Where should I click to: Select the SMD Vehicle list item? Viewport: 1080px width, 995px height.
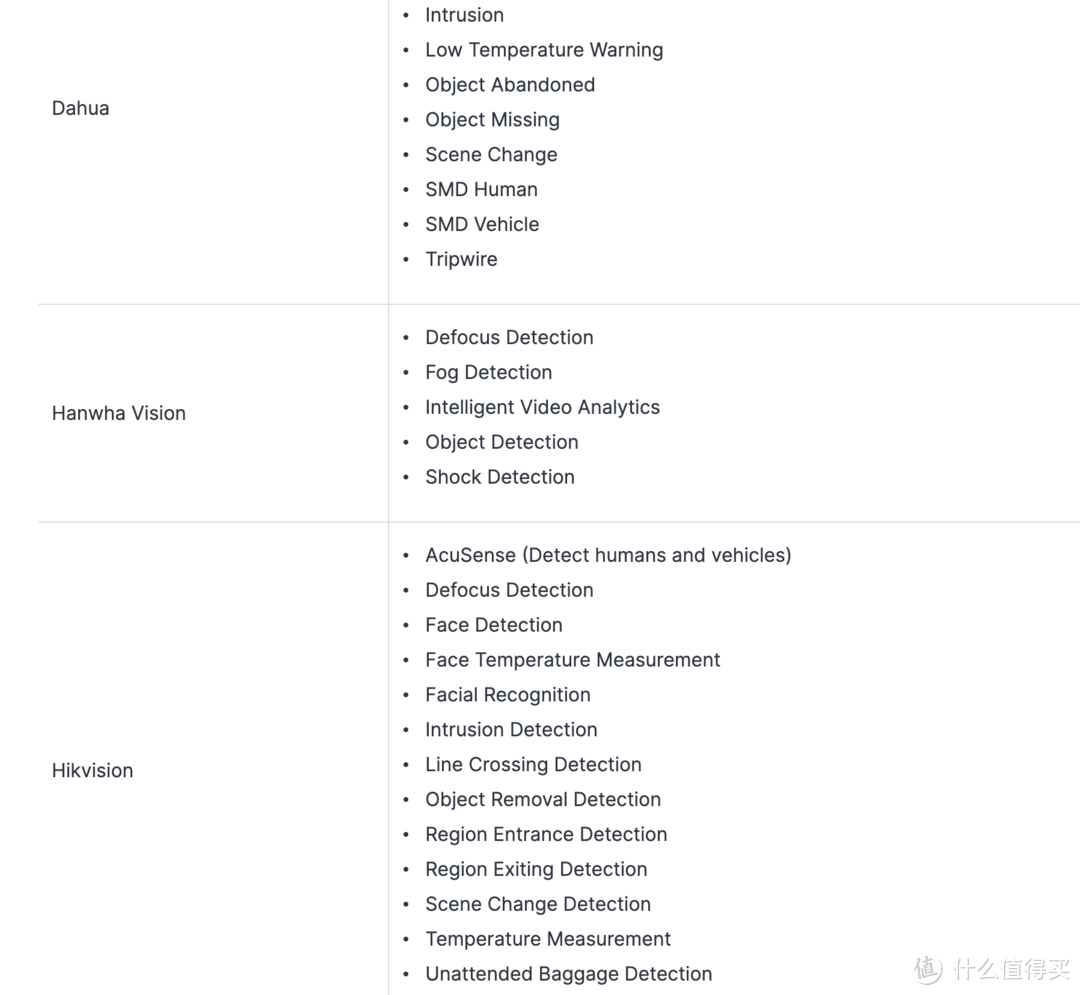481,224
